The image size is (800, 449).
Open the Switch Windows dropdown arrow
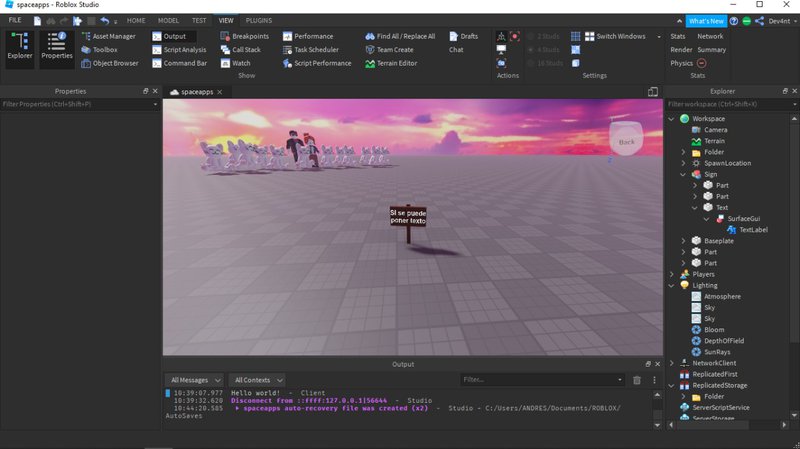point(659,37)
